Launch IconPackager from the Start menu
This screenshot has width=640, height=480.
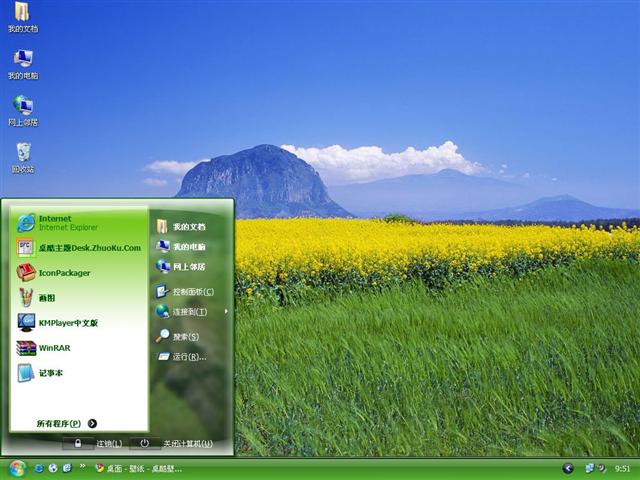click(x=79, y=273)
